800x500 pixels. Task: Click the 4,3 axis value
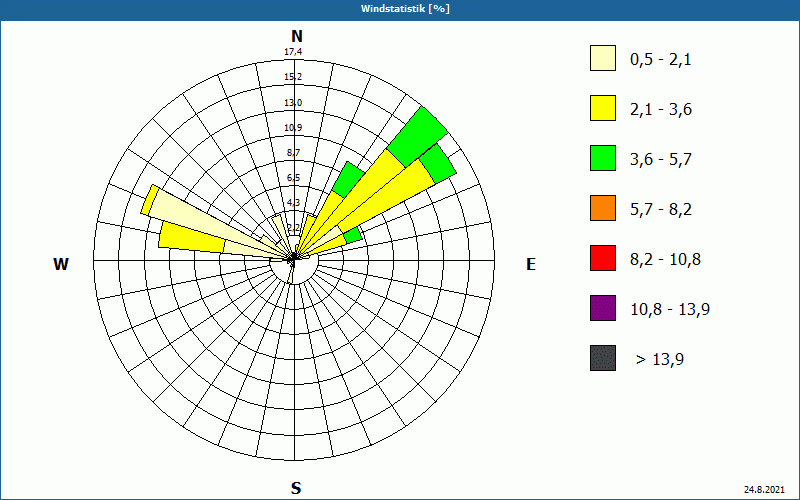click(293, 203)
